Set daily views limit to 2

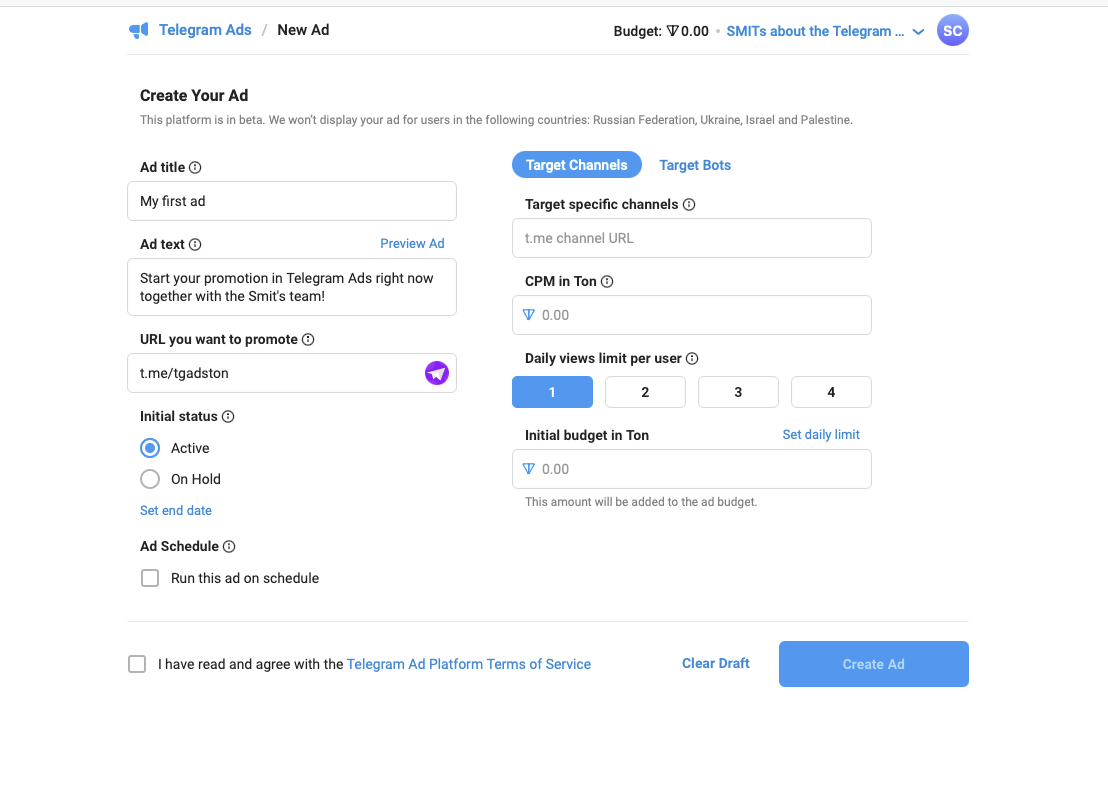pos(645,392)
